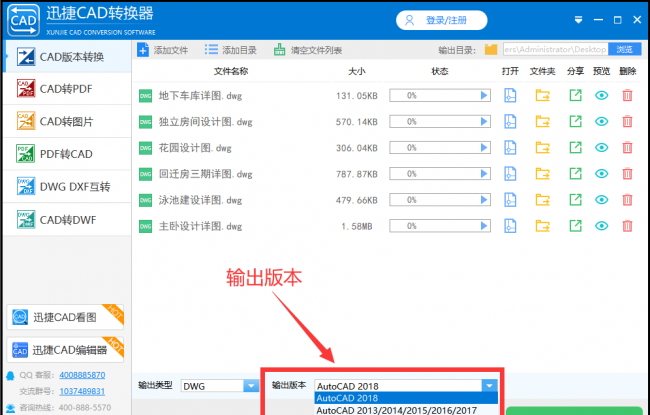The image size is (650, 415).
Task: Open file 花园设计图.dwg with its open icon
Action: tap(510, 148)
